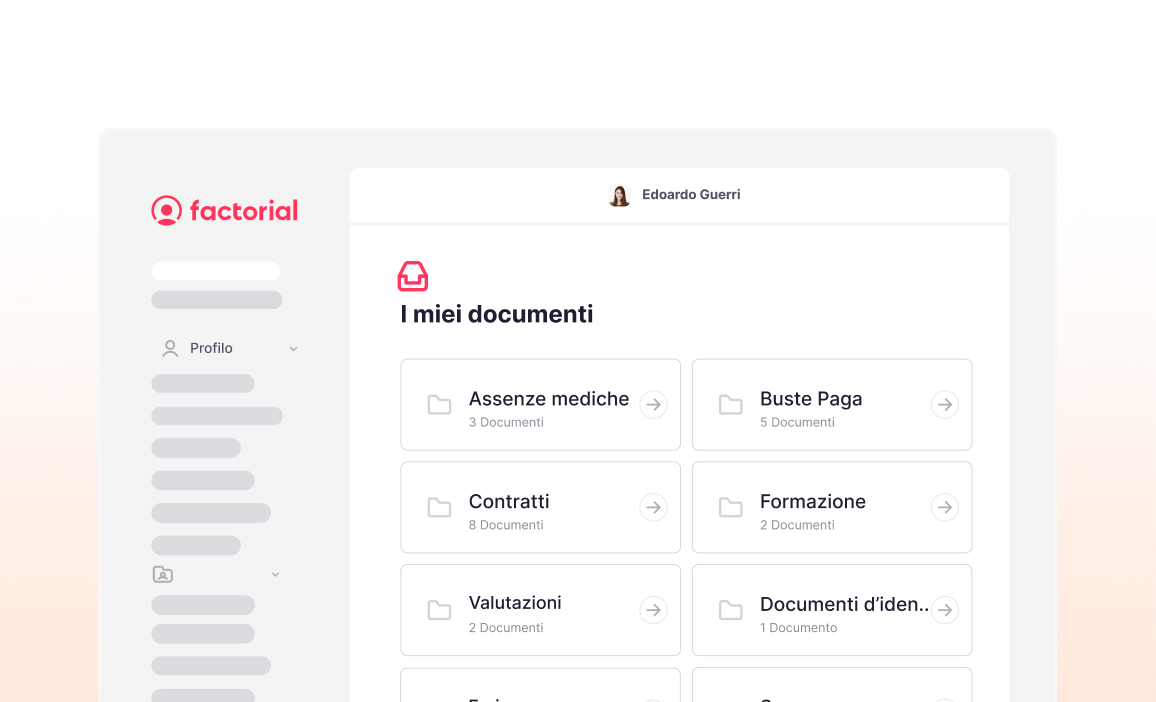The image size is (1156, 702).
Task: Select the Profilo person icon
Action: pos(170,349)
